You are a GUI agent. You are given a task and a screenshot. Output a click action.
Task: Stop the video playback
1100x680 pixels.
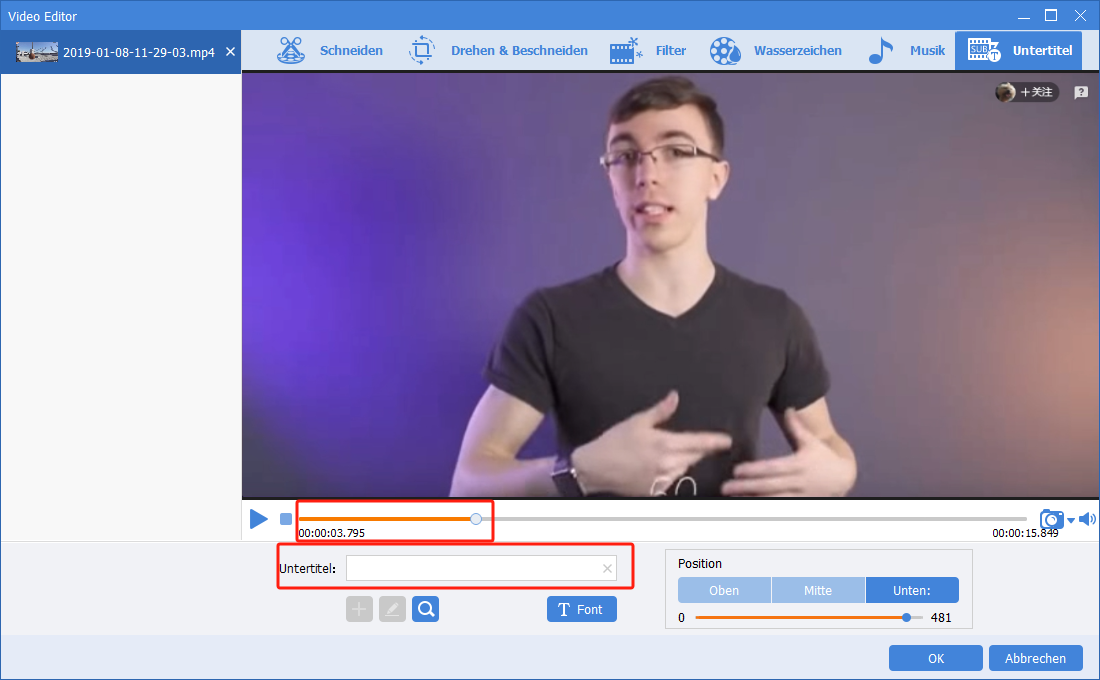point(286,519)
